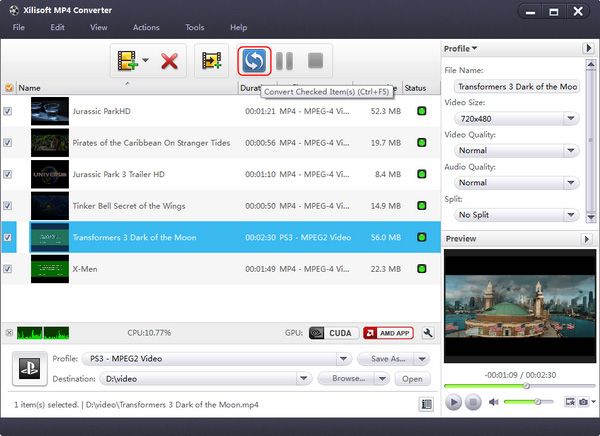
Task: Sort list by Name column header
Action: coord(127,88)
